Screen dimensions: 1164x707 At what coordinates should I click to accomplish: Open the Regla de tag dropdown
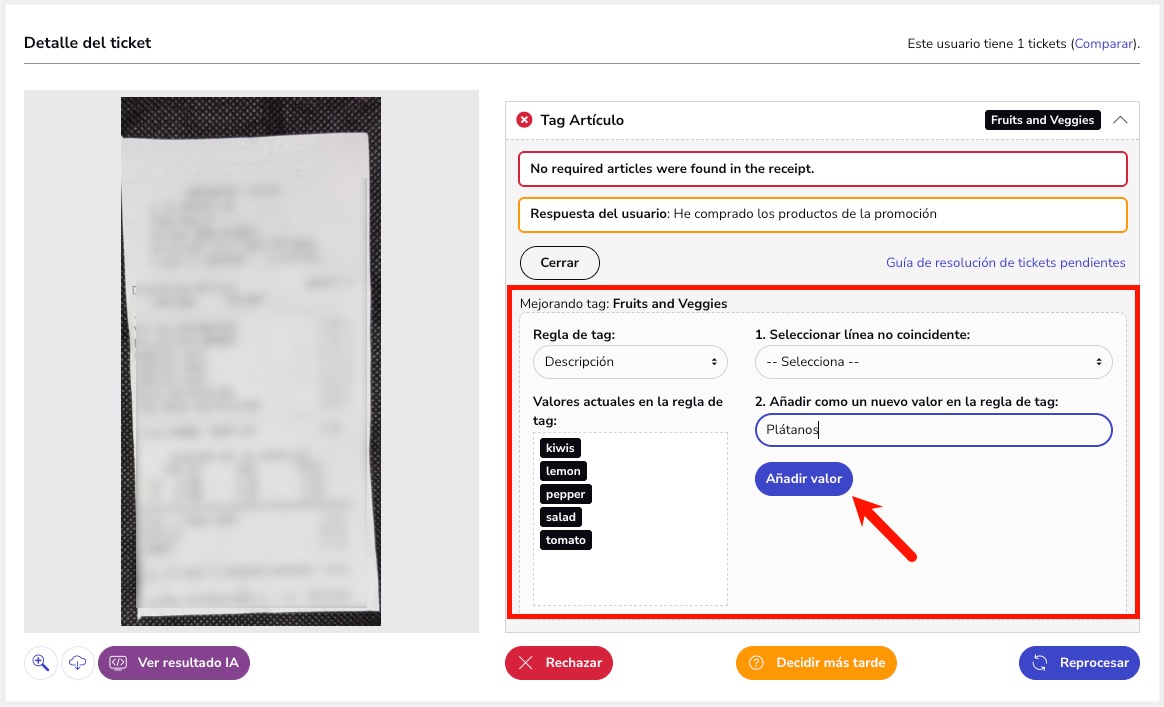coord(630,362)
